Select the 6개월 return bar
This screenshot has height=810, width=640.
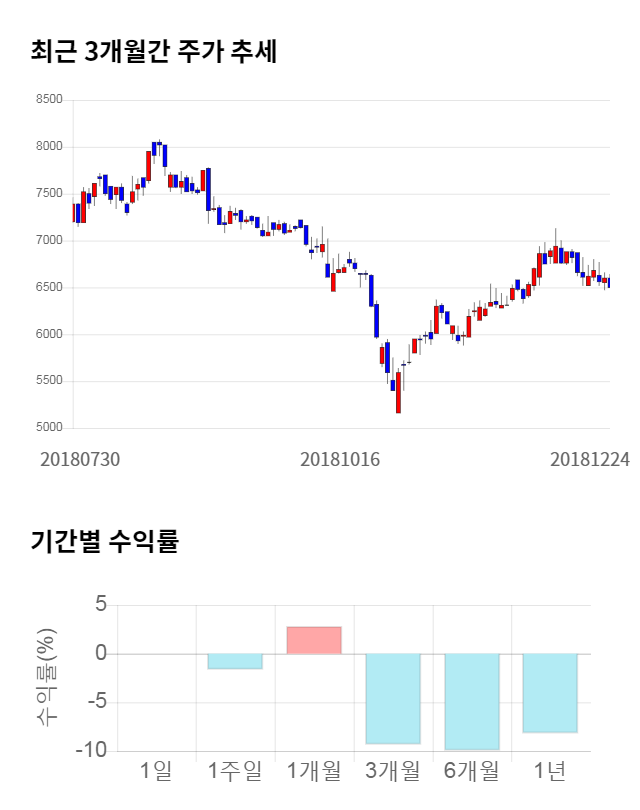click(472, 701)
